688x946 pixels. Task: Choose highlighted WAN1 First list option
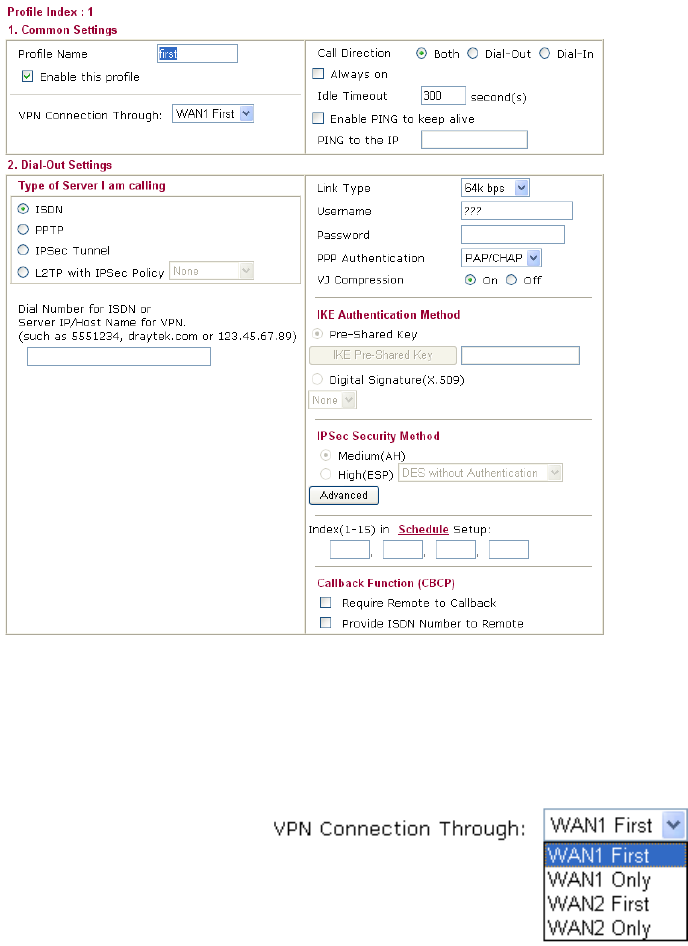615,855
